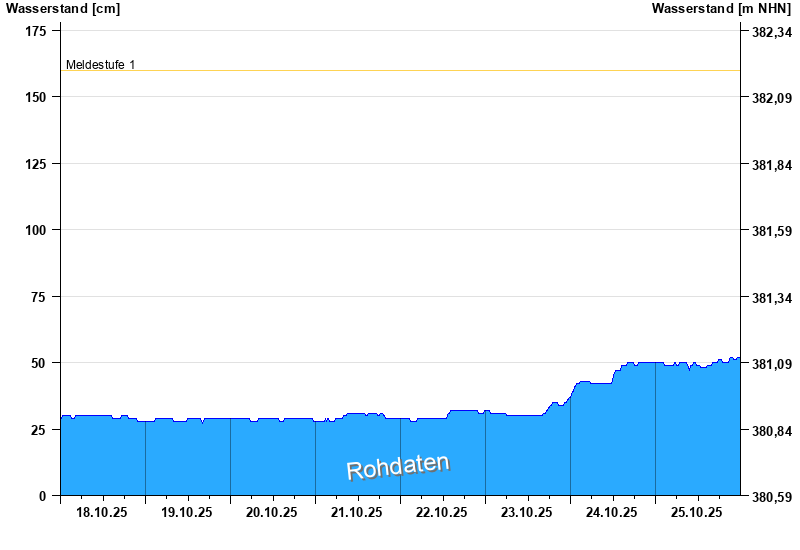Screen dimensions: 800x550
Task: Click the 380,84 m NHN value
Action: point(772,432)
